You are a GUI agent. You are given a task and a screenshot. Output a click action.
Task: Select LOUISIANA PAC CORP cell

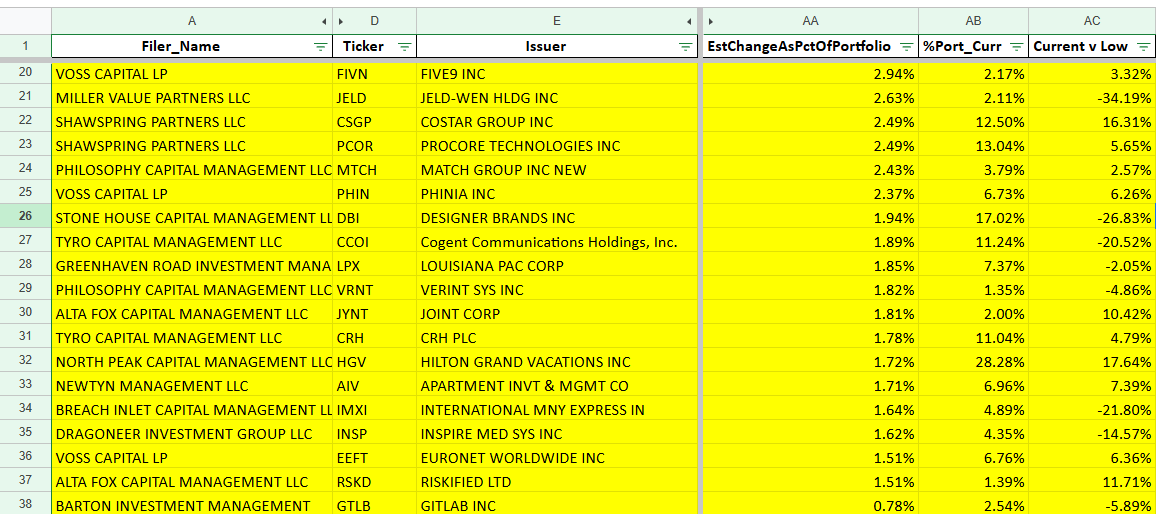pyautogui.click(x=557, y=266)
